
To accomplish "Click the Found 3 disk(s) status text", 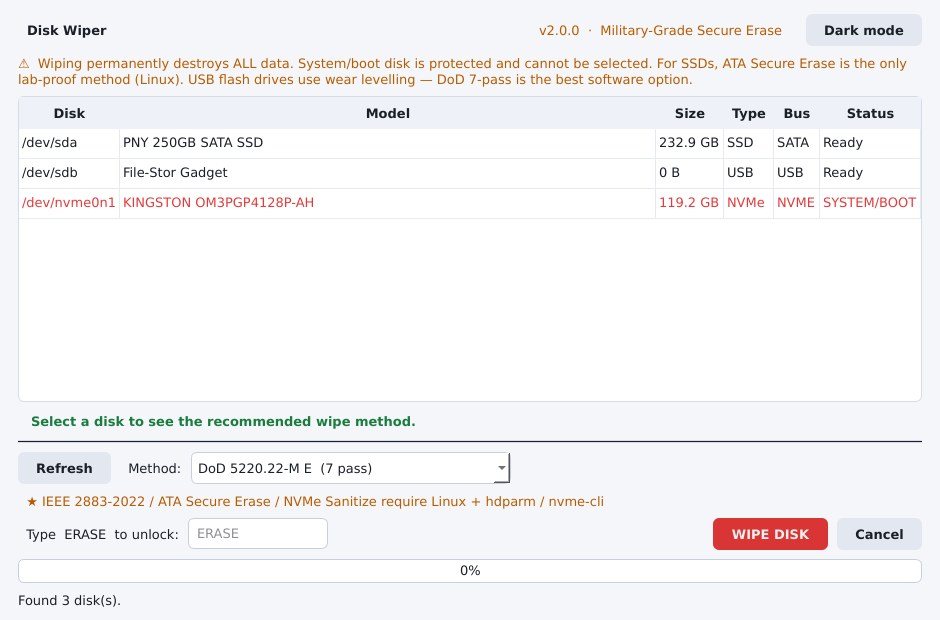I will coord(70,601).
